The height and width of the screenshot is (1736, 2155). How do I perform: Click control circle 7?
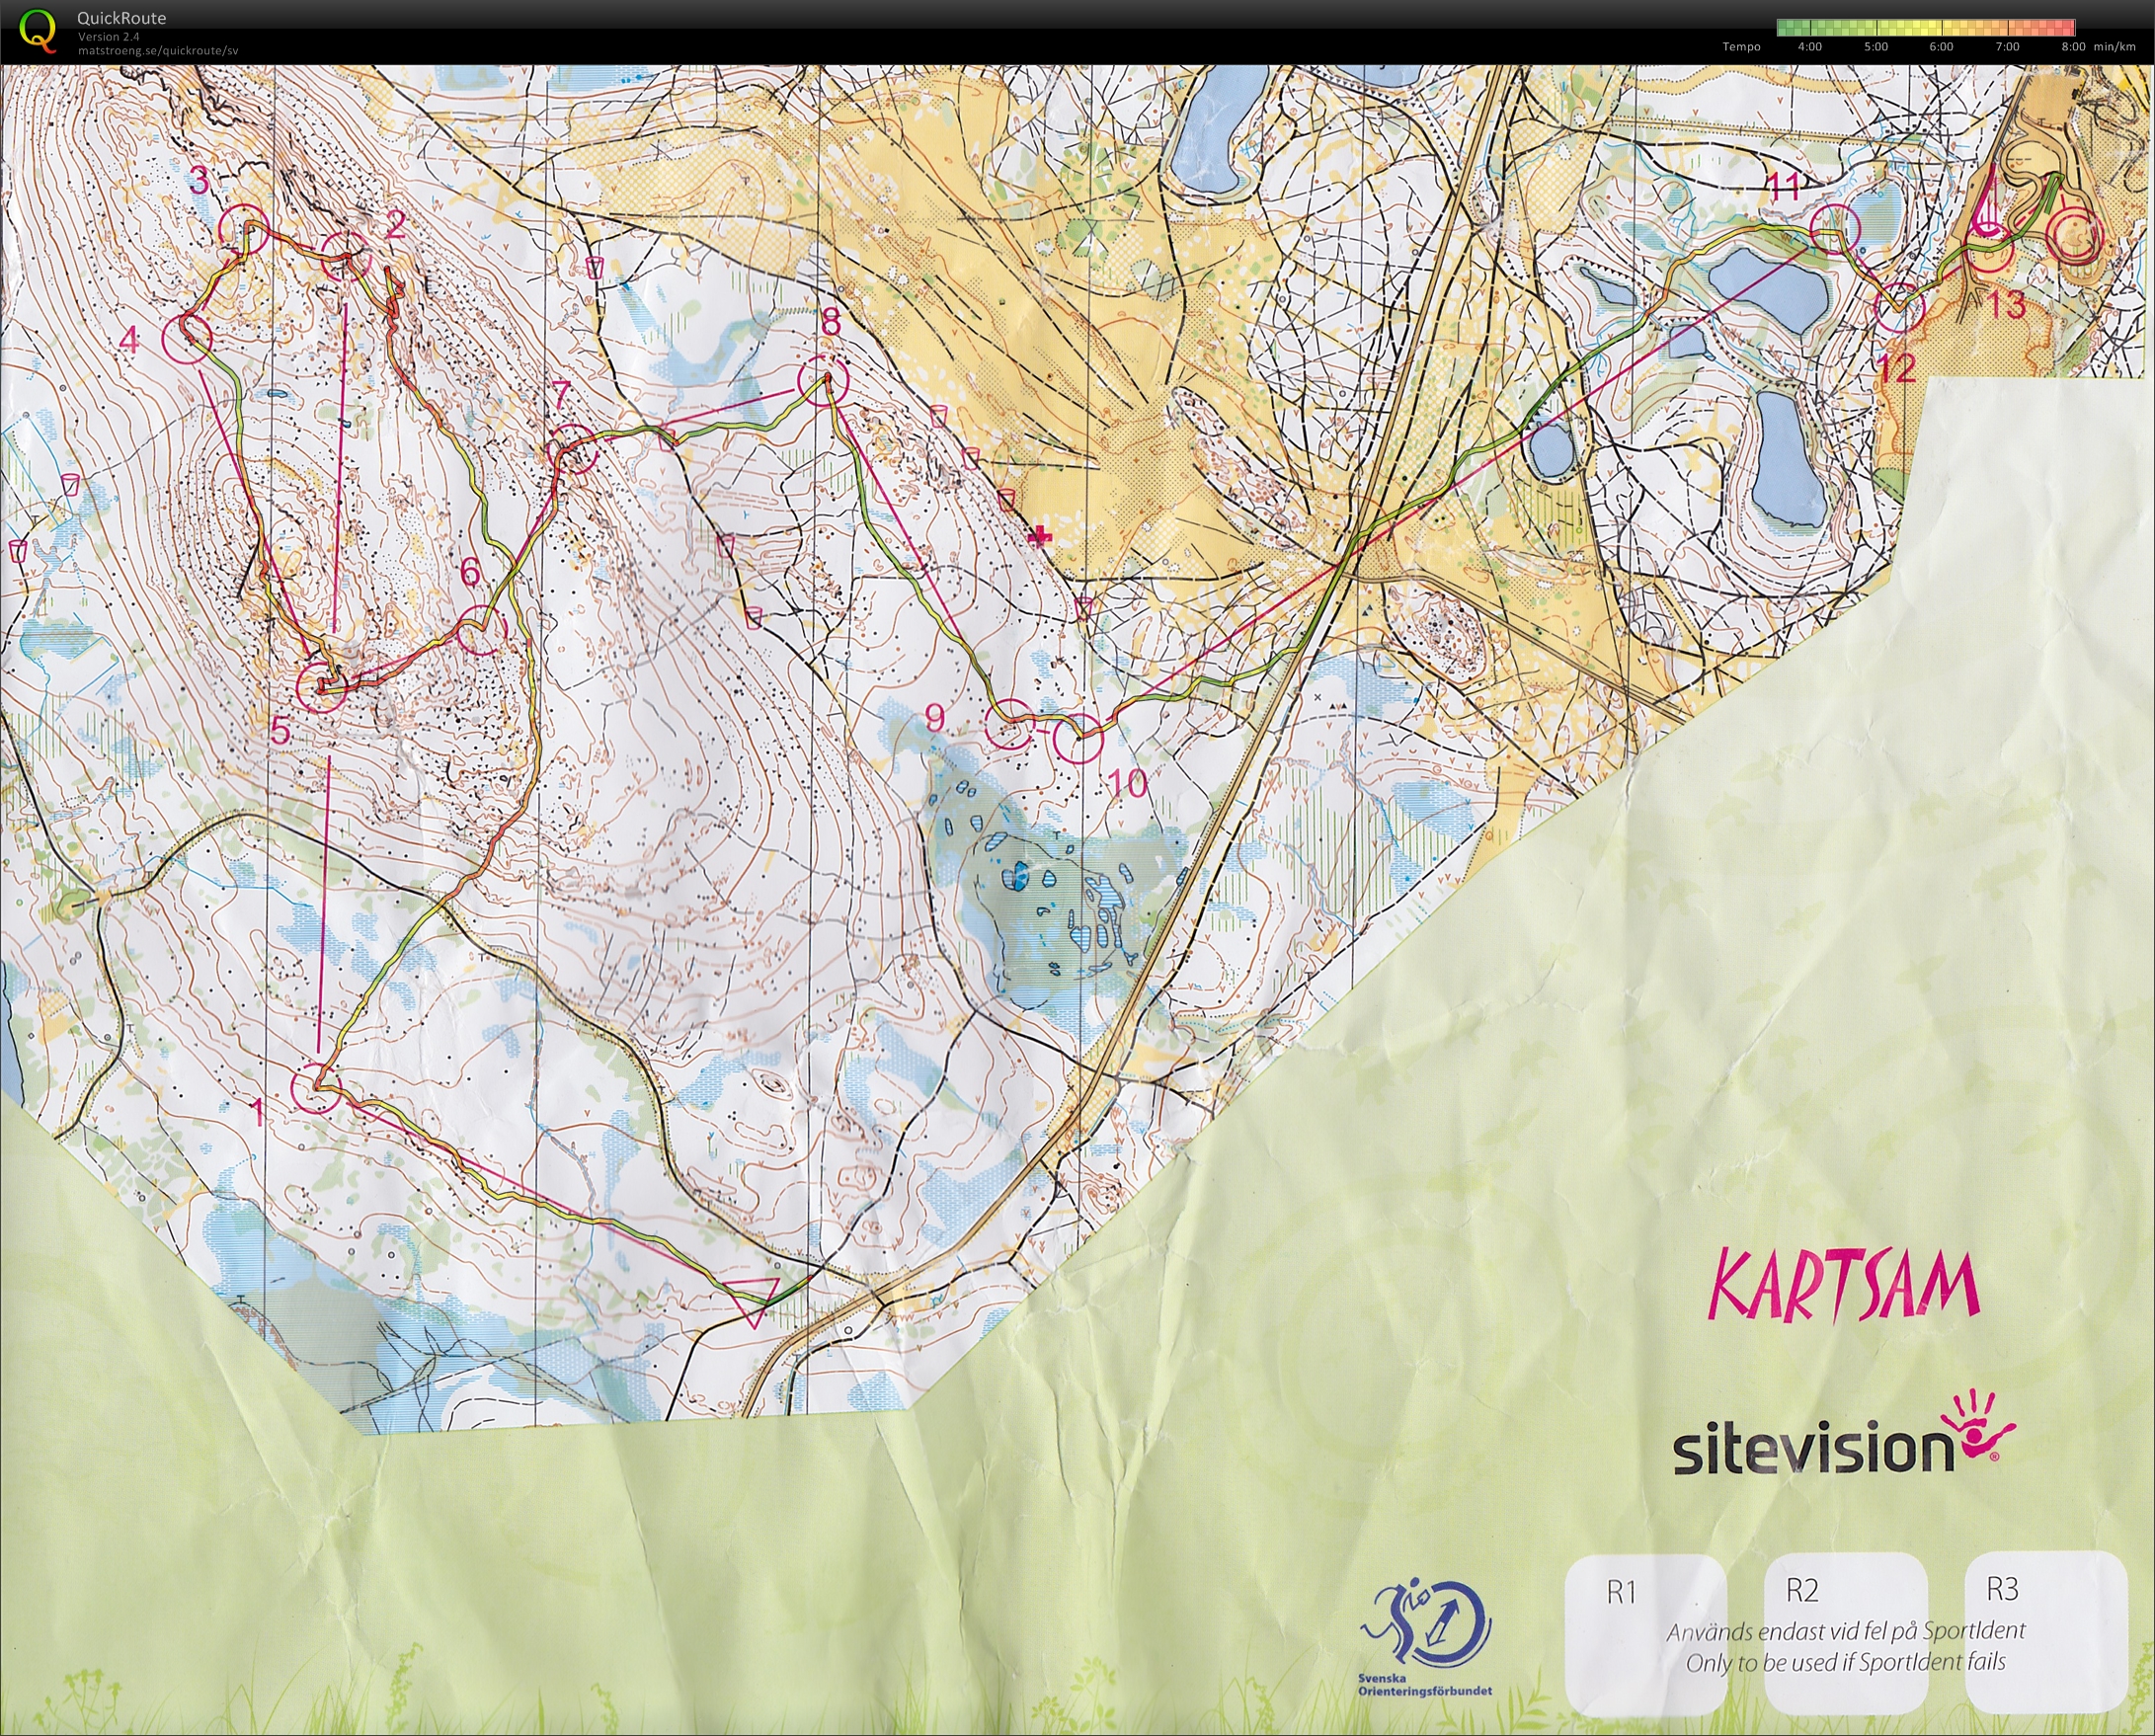point(573,450)
